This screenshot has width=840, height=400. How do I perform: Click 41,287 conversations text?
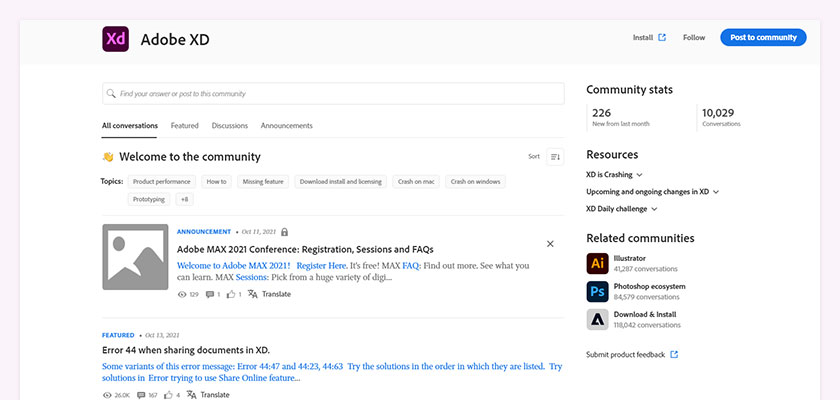tap(646, 269)
